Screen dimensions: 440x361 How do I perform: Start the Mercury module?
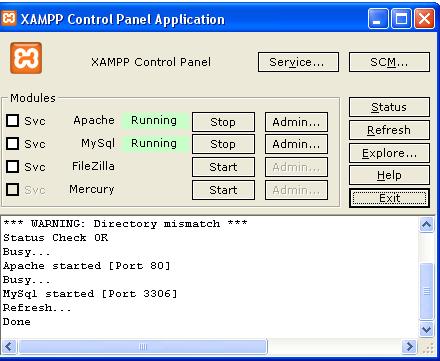[223, 190]
